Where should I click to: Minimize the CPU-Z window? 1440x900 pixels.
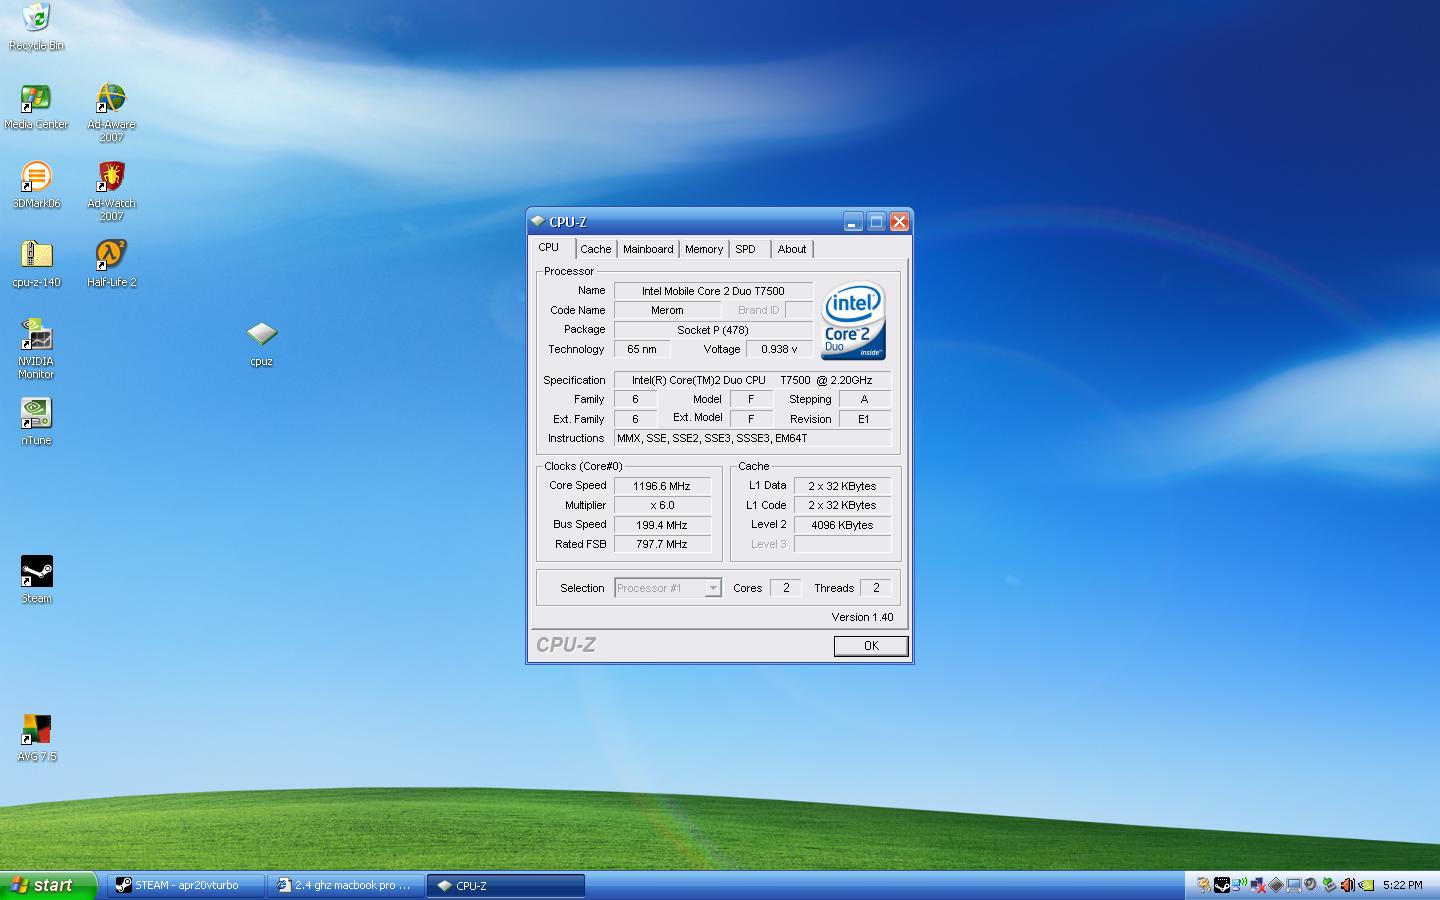click(853, 222)
